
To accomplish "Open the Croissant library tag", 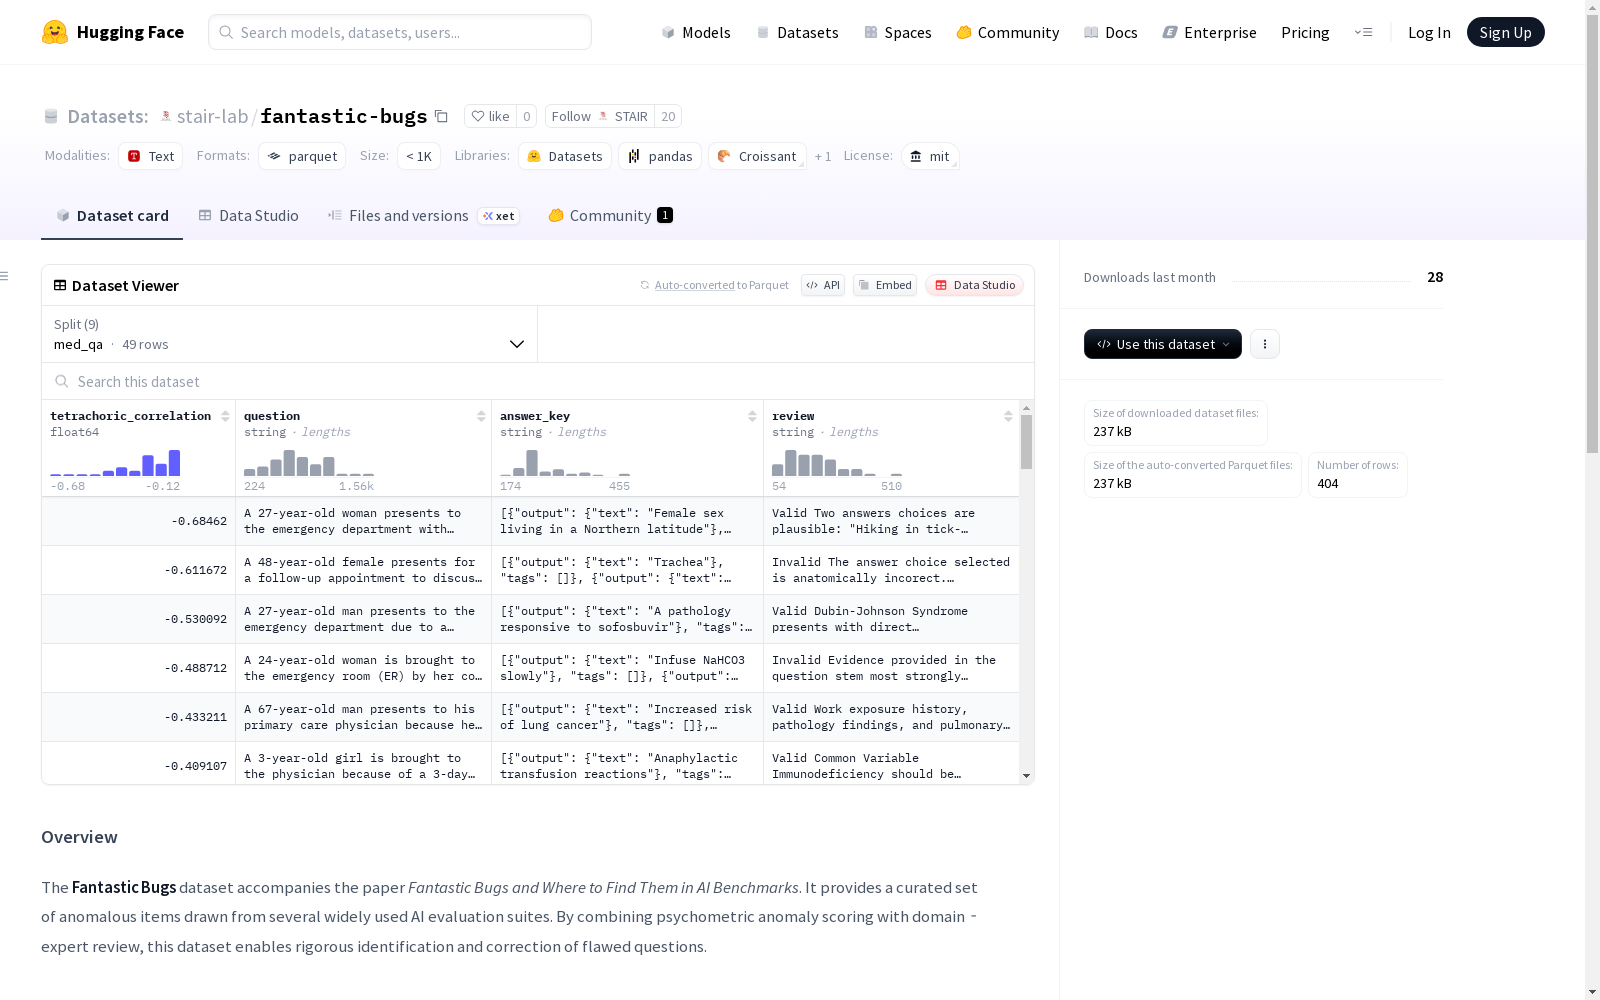I will [757, 156].
